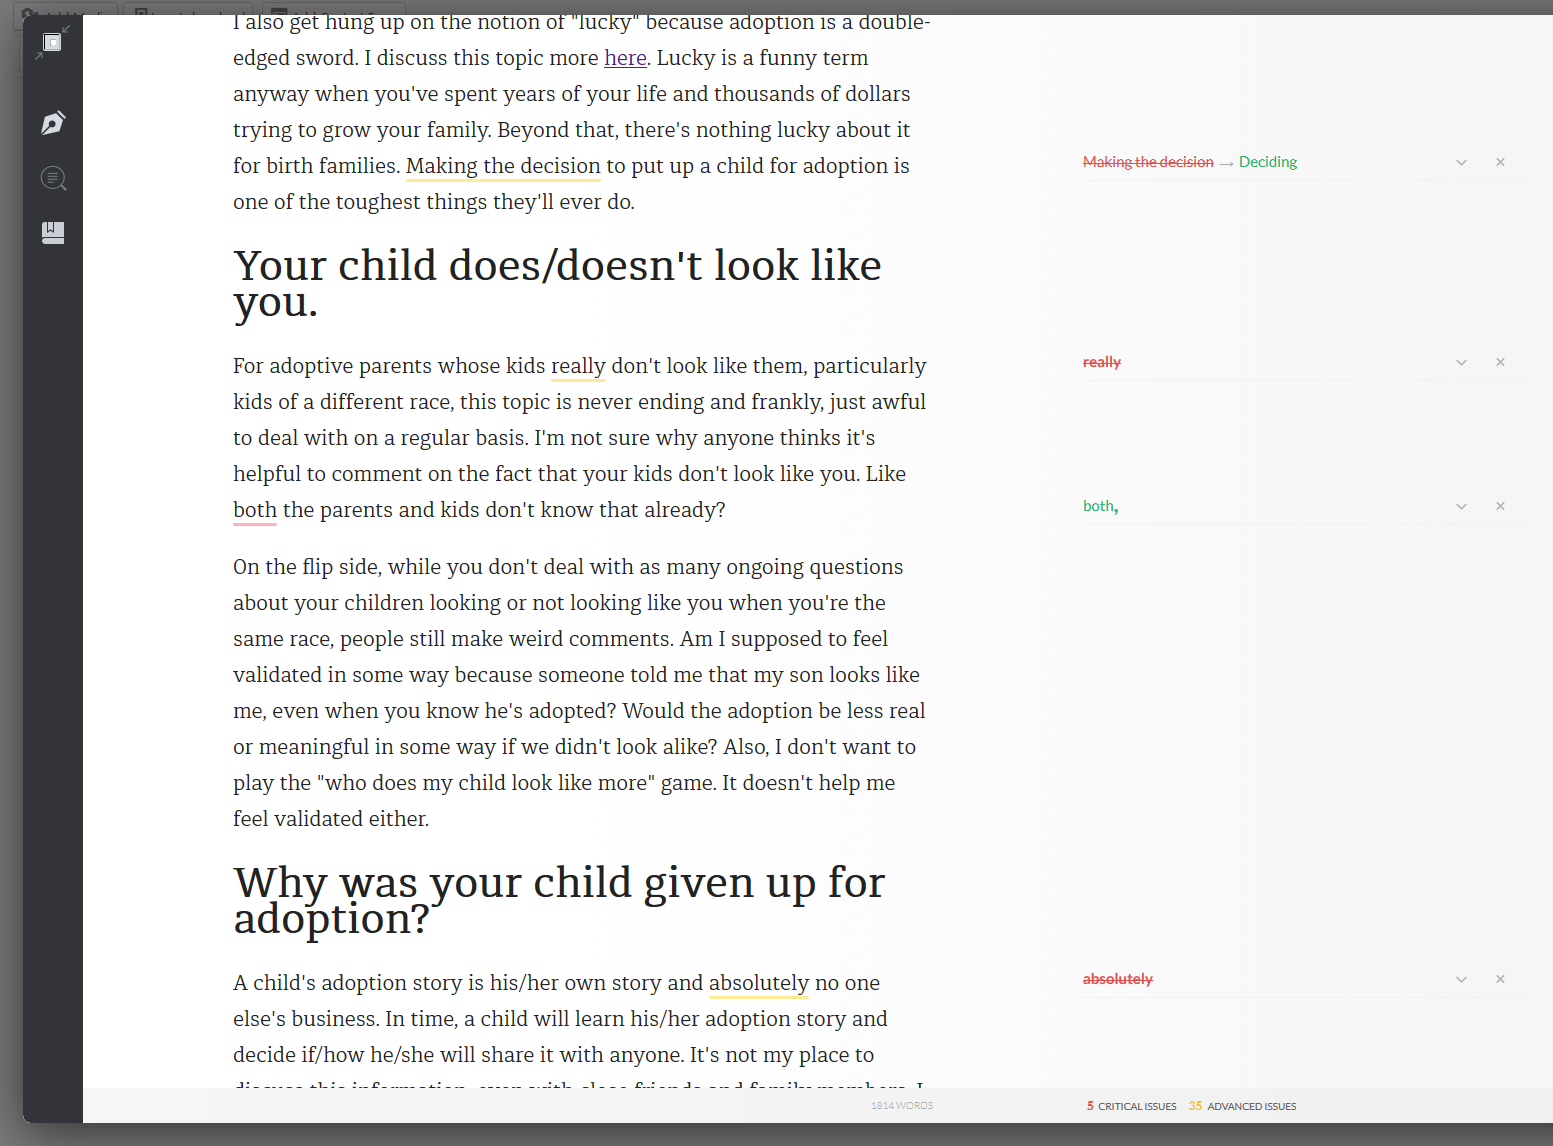Click the struck-through 'absolutely' in suggestion card
The height and width of the screenshot is (1146, 1553).
tap(1117, 979)
